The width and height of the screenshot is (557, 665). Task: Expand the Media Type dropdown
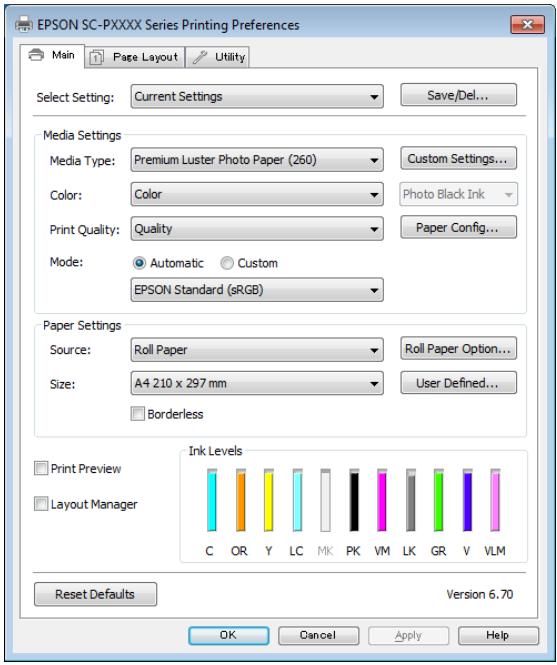point(257,160)
